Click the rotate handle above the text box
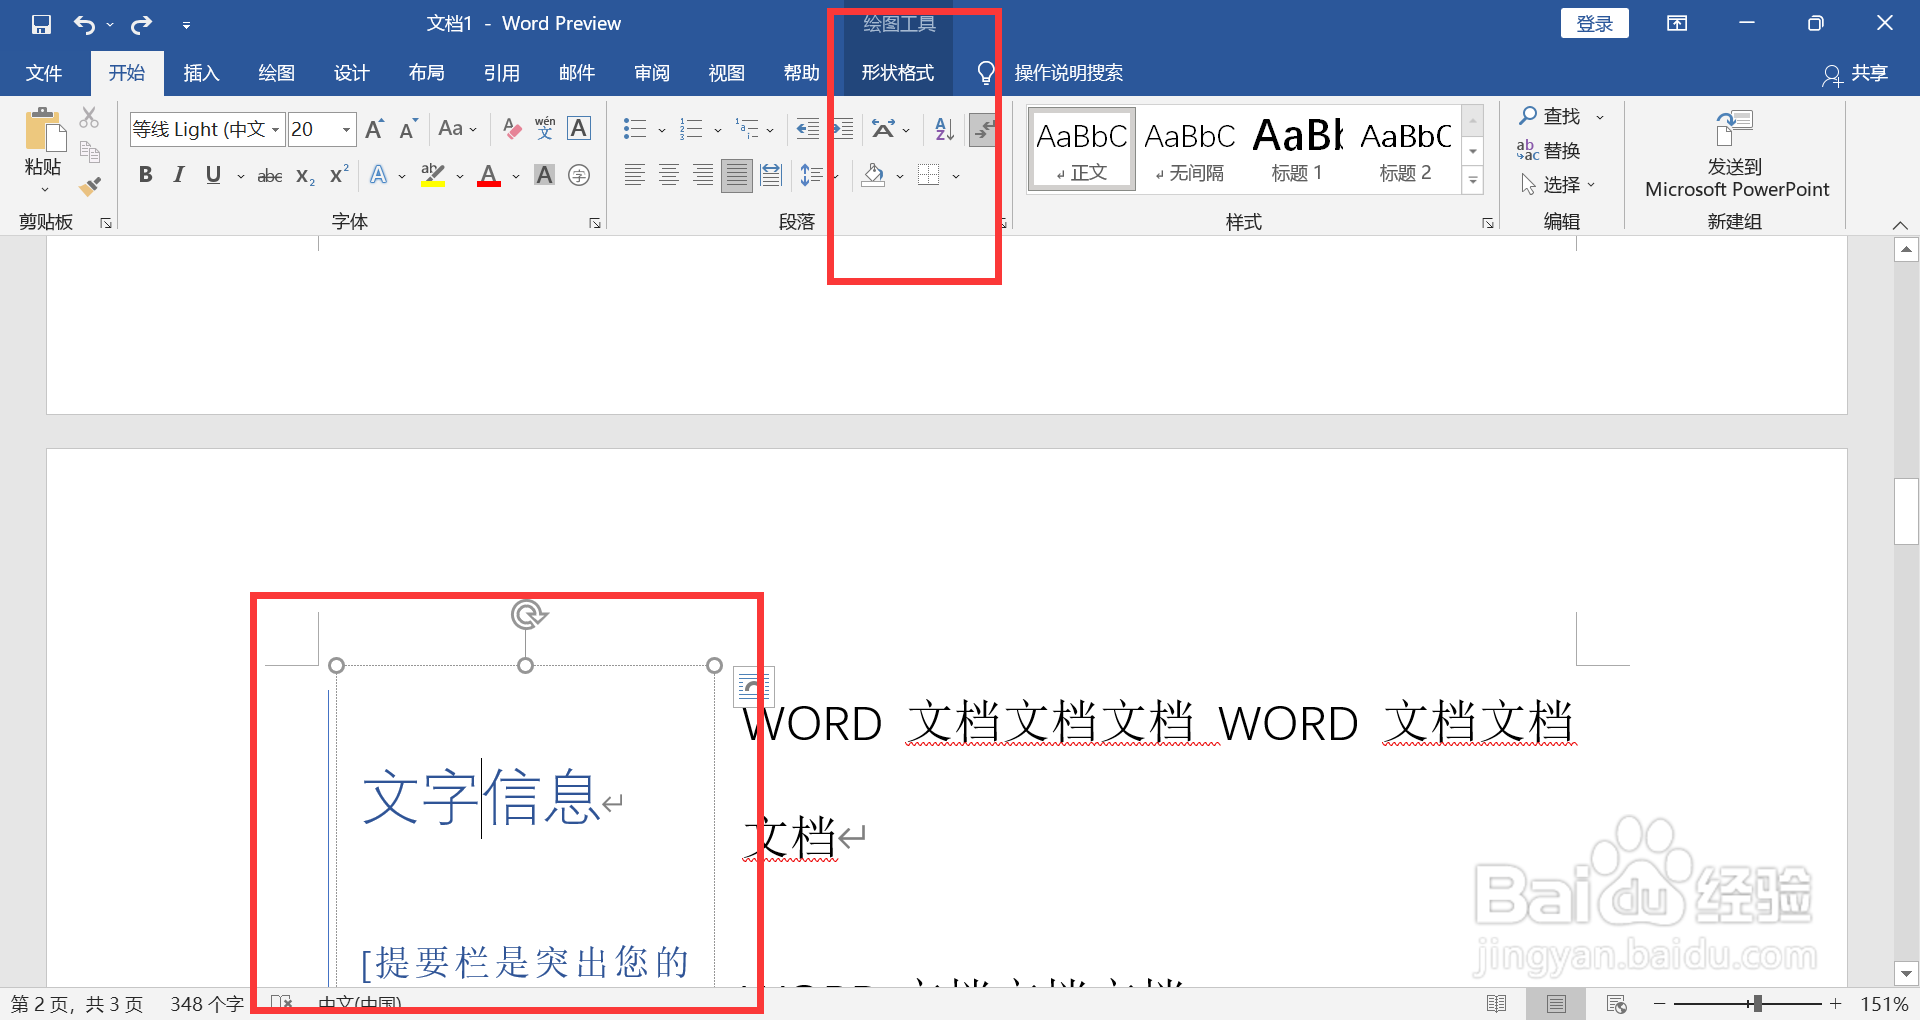Image resolution: width=1920 pixels, height=1020 pixels. coord(528,614)
